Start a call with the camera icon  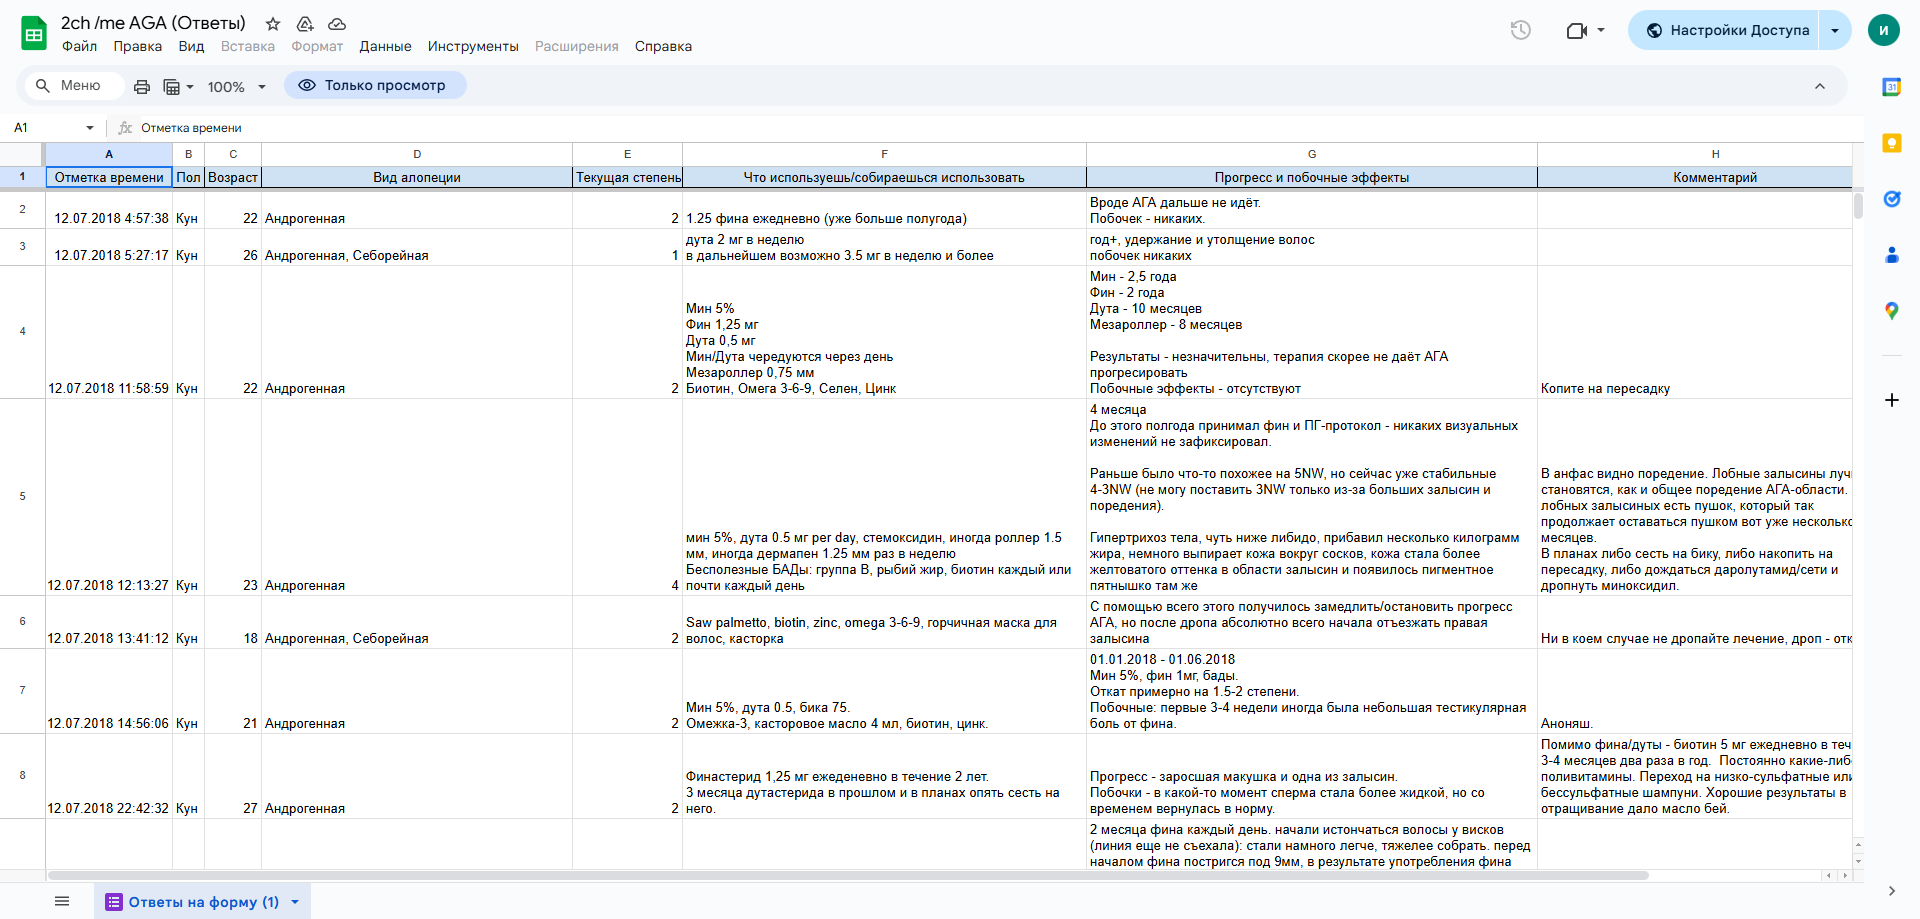point(1577,30)
